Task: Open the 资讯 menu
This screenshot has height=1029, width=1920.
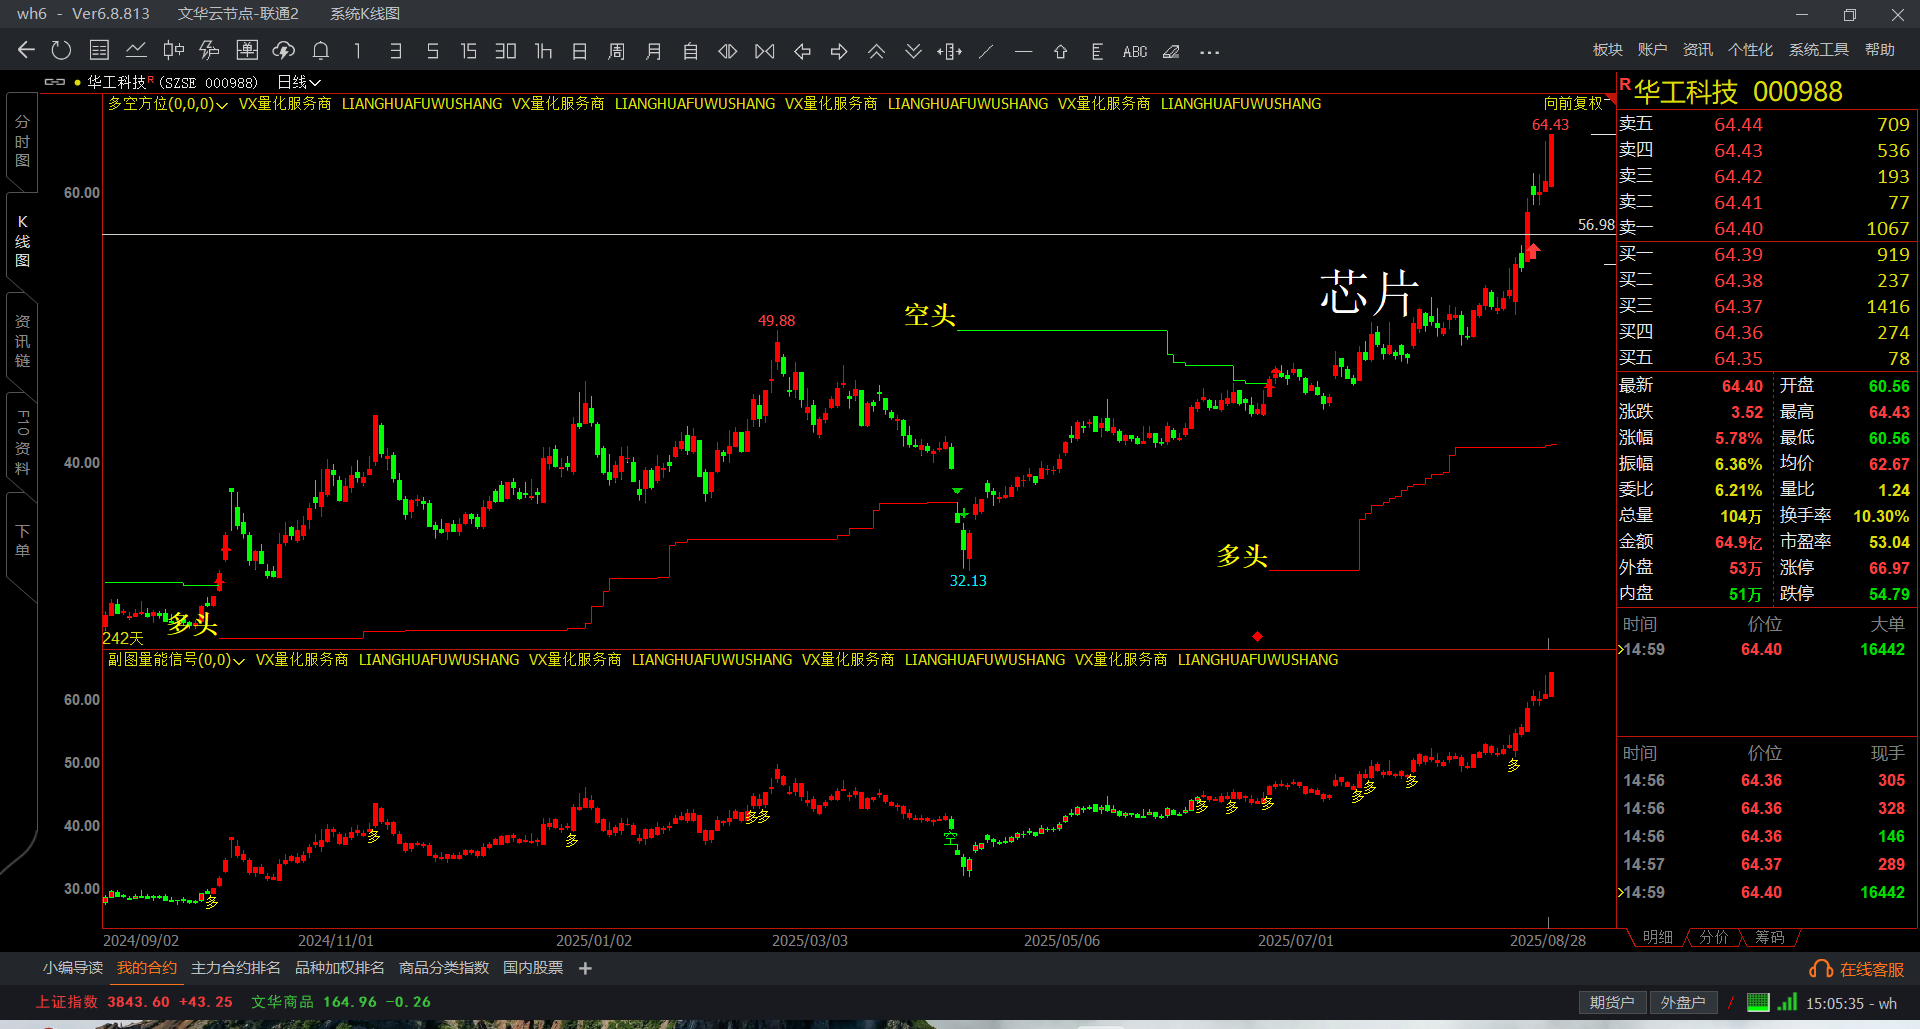Action: tap(1697, 50)
